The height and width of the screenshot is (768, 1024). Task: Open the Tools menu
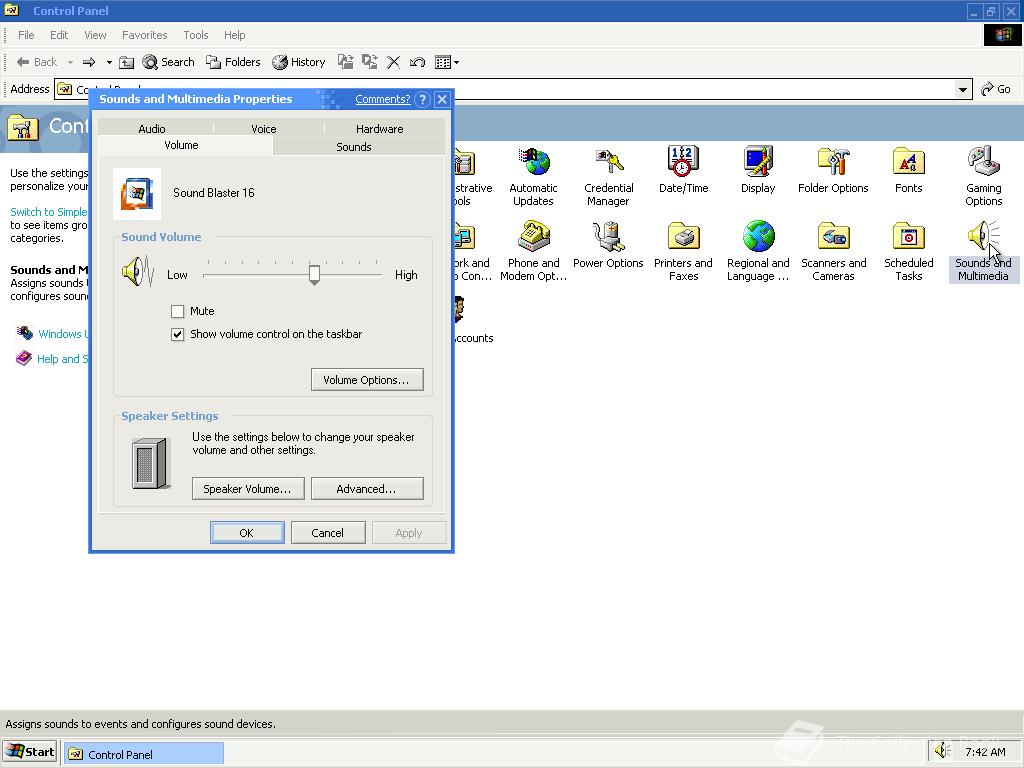[x=195, y=35]
